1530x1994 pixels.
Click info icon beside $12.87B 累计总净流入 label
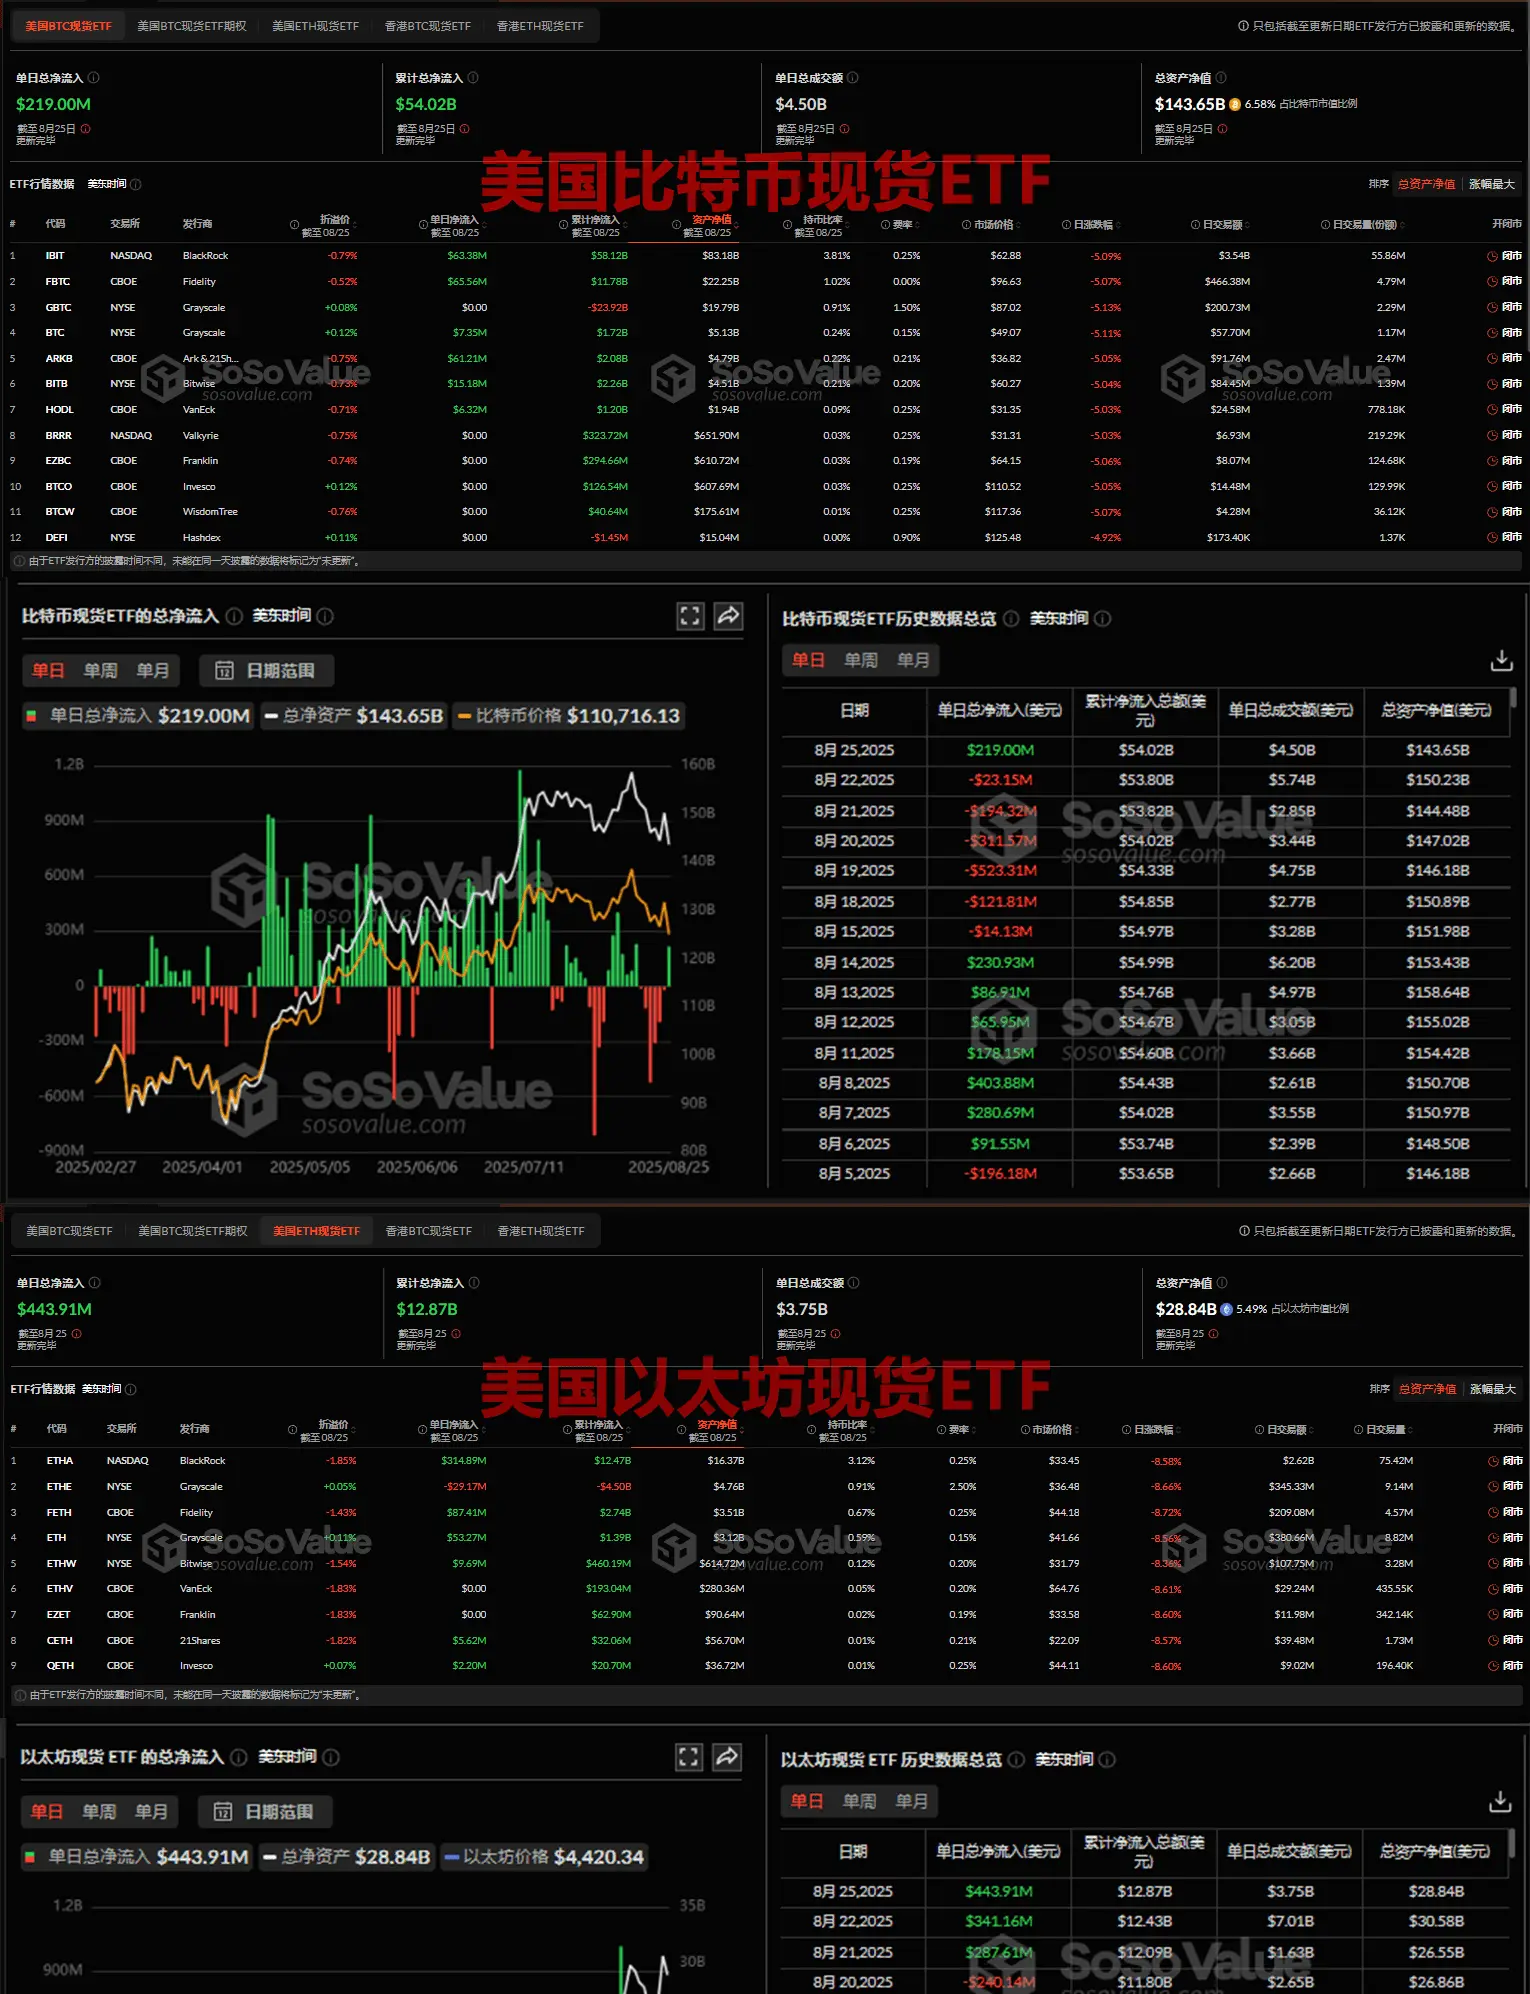(474, 1283)
